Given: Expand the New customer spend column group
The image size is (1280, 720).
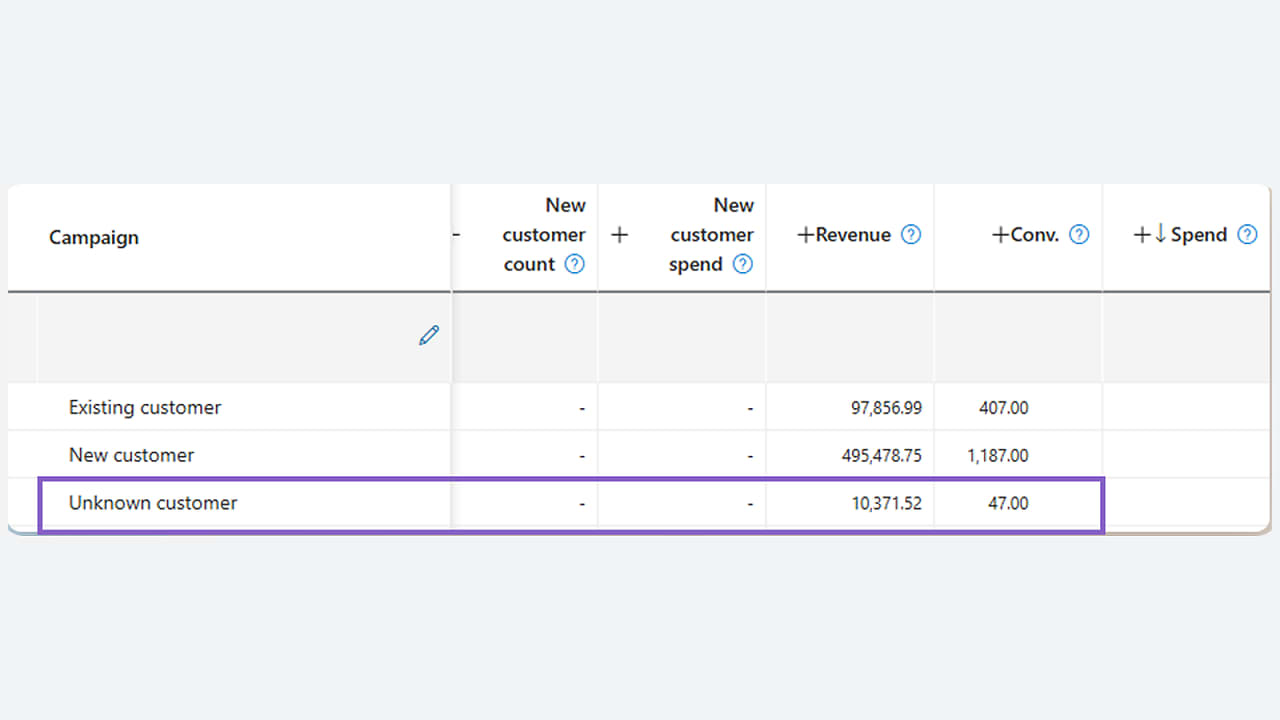Looking at the screenshot, I should pyautogui.click(x=620, y=234).
